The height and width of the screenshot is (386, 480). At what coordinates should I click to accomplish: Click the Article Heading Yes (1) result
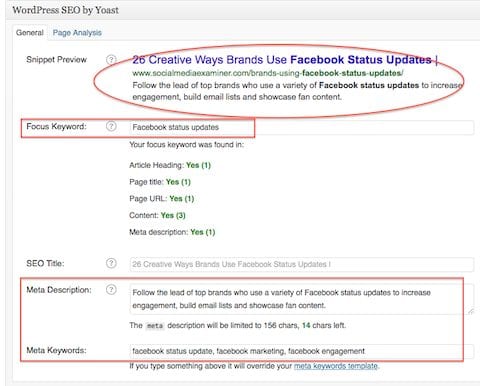click(x=198, y=165)
